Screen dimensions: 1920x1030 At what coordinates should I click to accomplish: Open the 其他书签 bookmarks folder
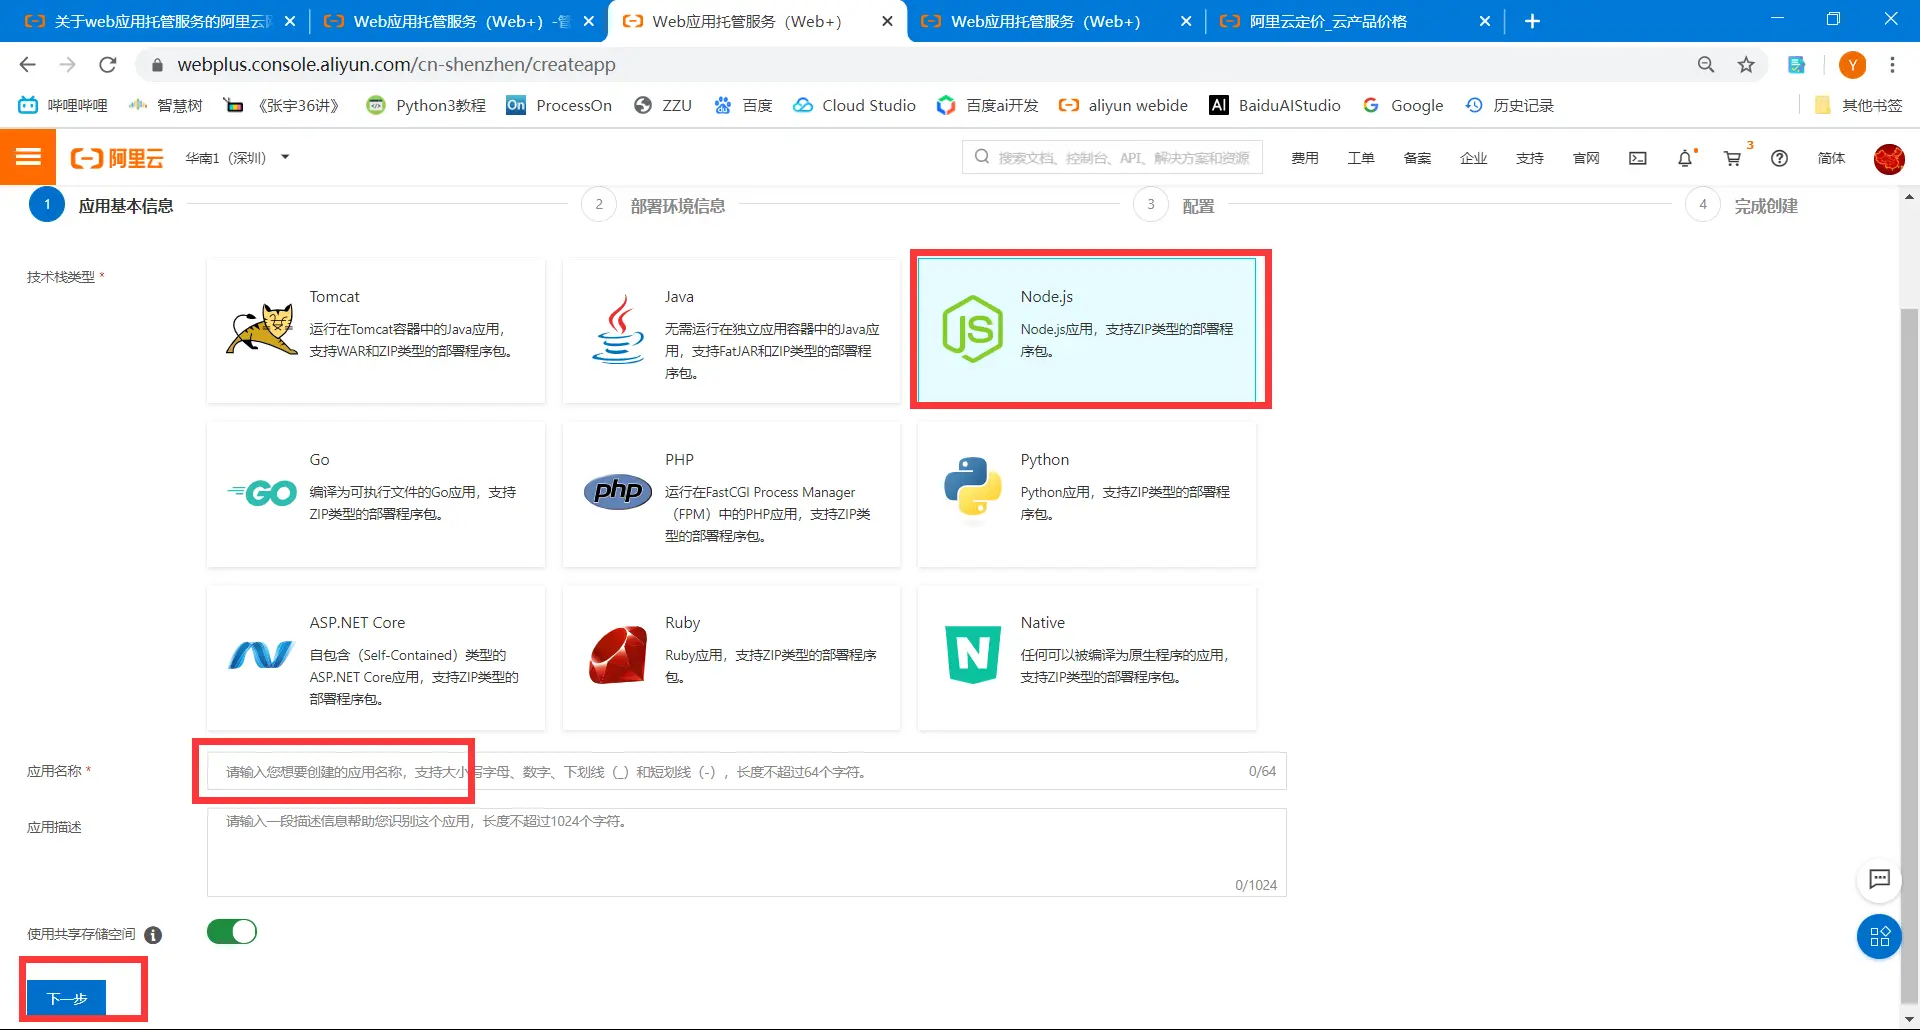click(x=1858, y=105)
